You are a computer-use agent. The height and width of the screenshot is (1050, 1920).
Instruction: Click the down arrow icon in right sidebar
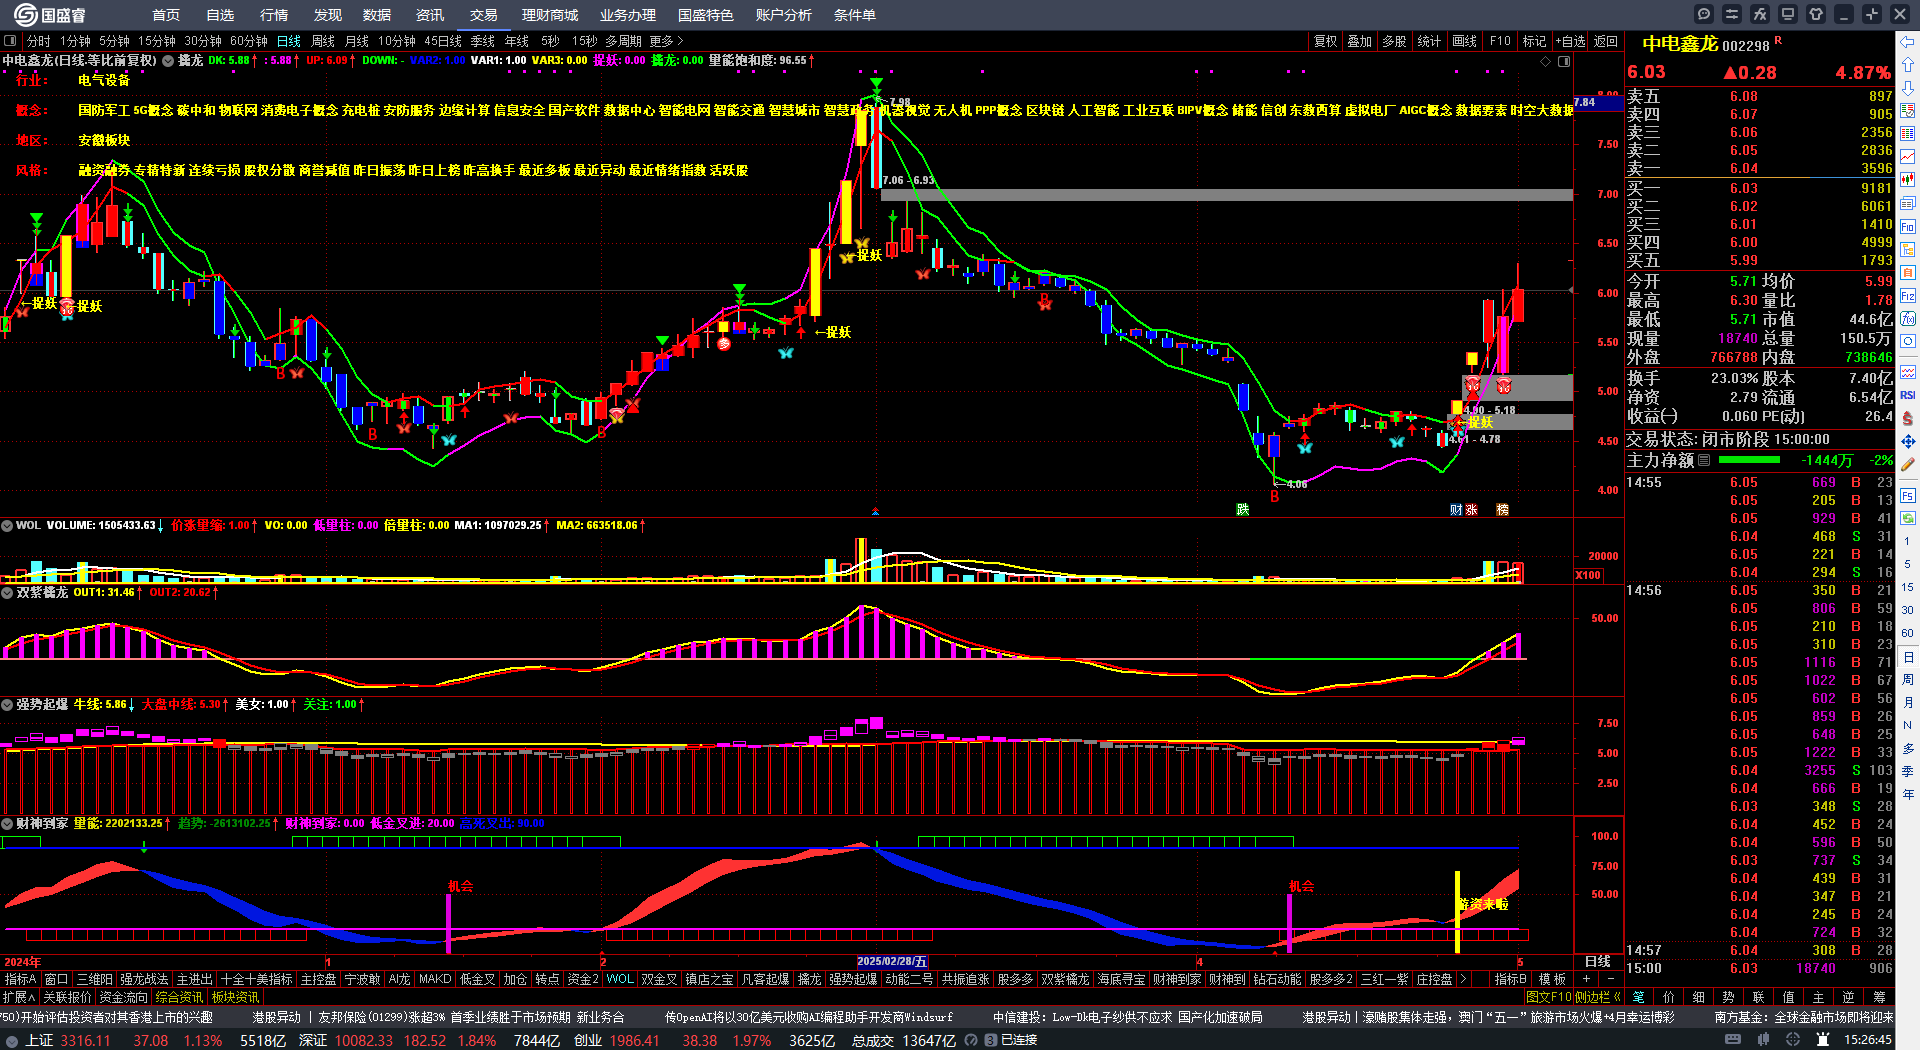(x=1908, y=88)
